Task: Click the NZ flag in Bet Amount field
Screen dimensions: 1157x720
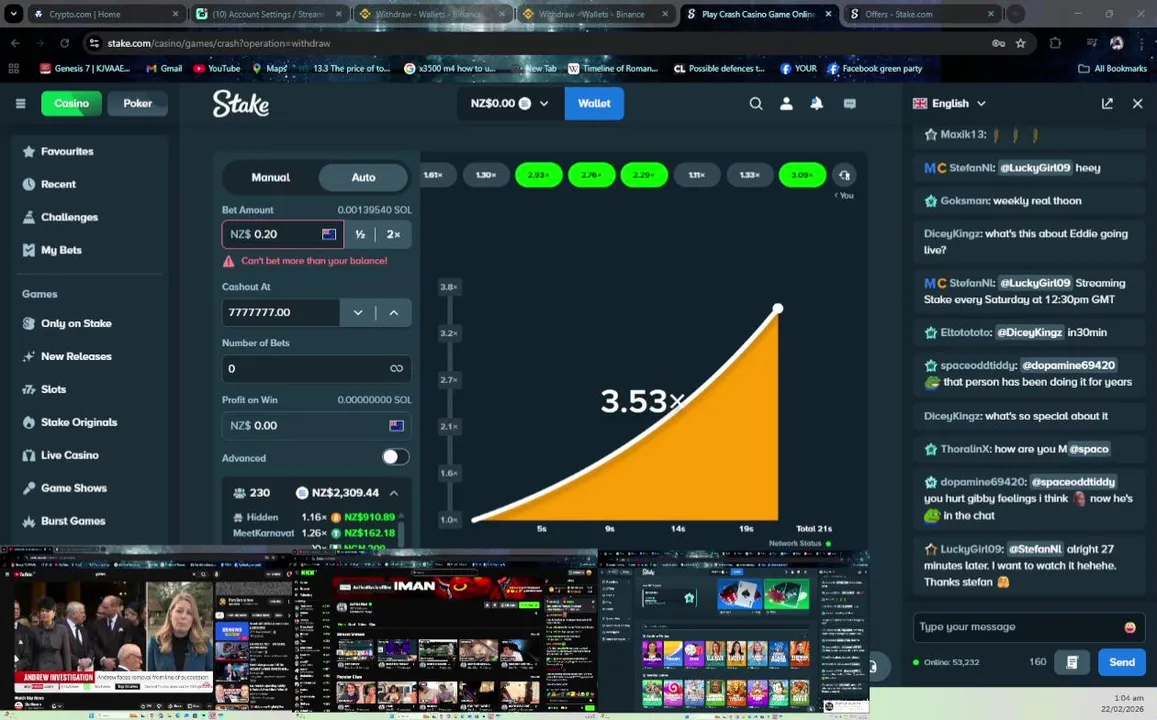Action: pyautogui.click(x=329, y=235)
